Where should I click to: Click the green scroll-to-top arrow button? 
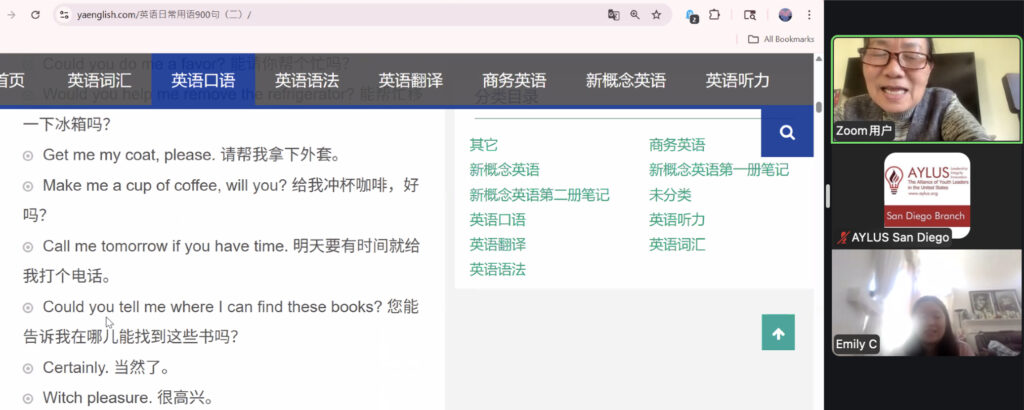pyautogui.click(x=778, y=333)
